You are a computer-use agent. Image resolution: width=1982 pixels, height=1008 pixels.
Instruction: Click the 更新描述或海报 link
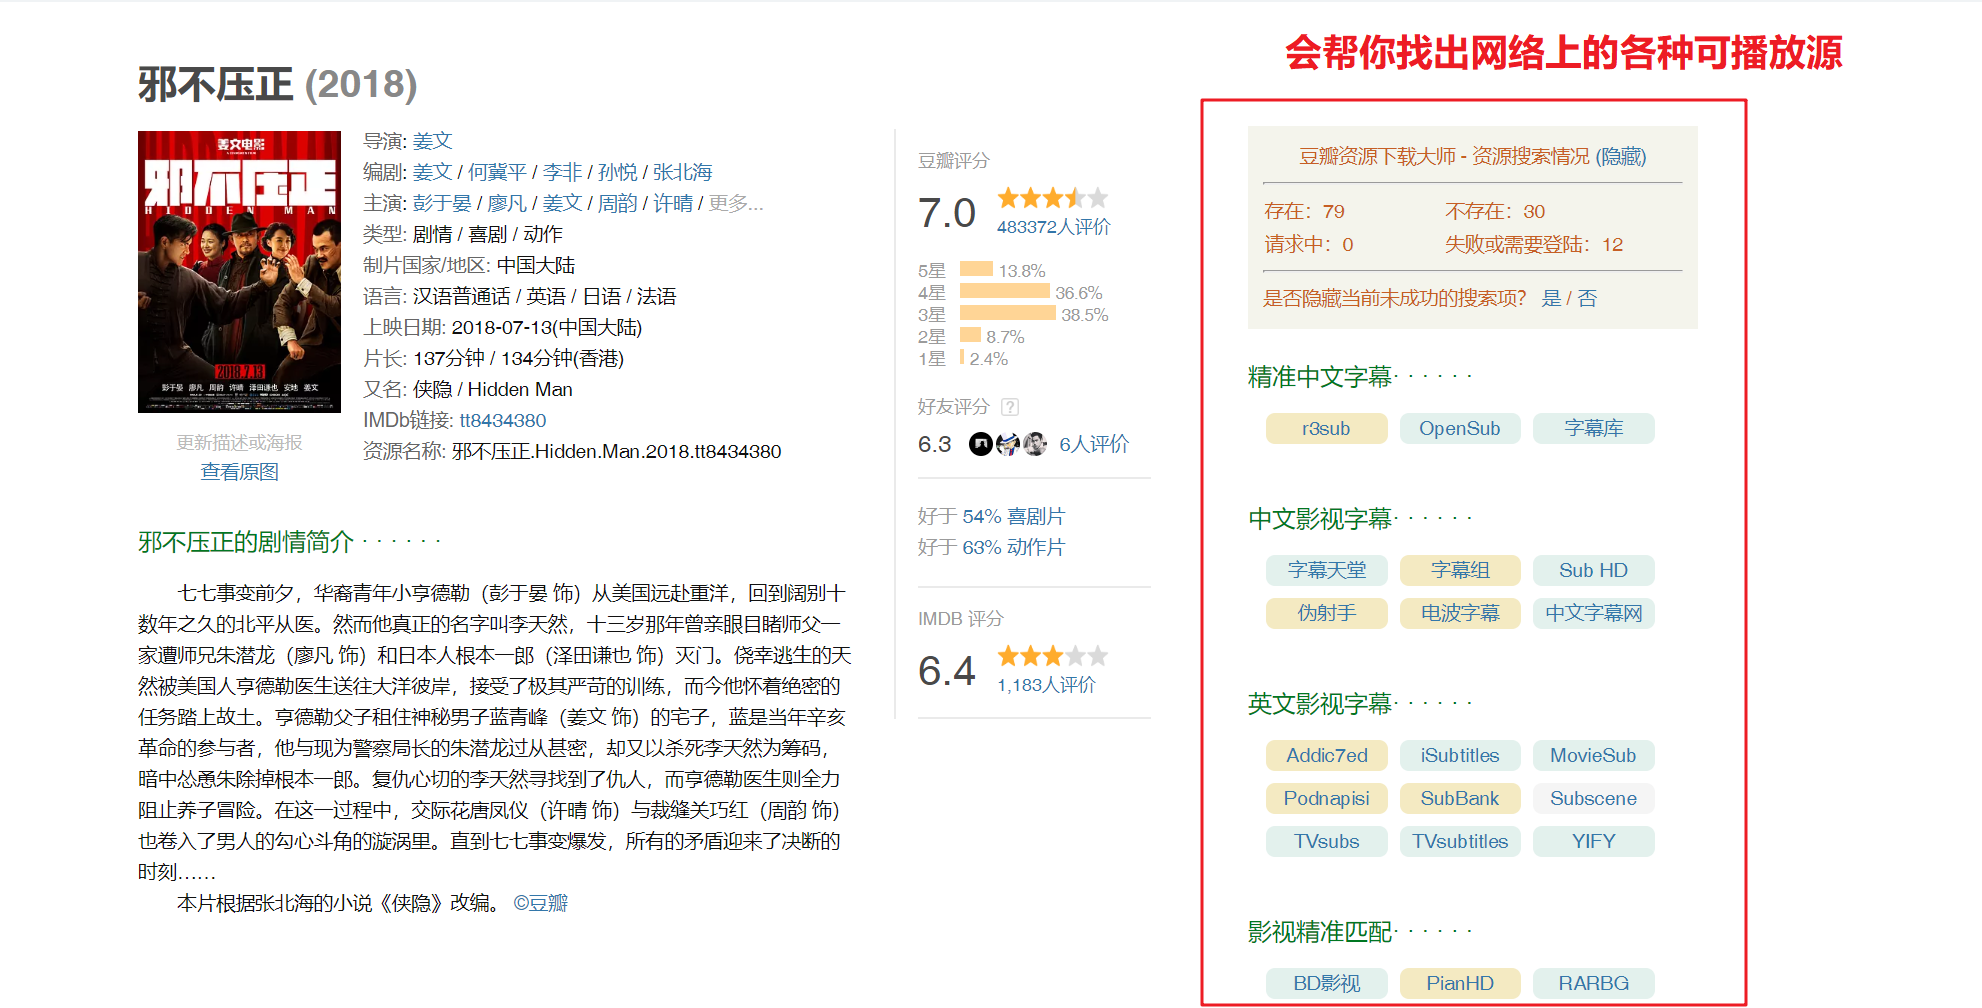(x=239, y=443)
